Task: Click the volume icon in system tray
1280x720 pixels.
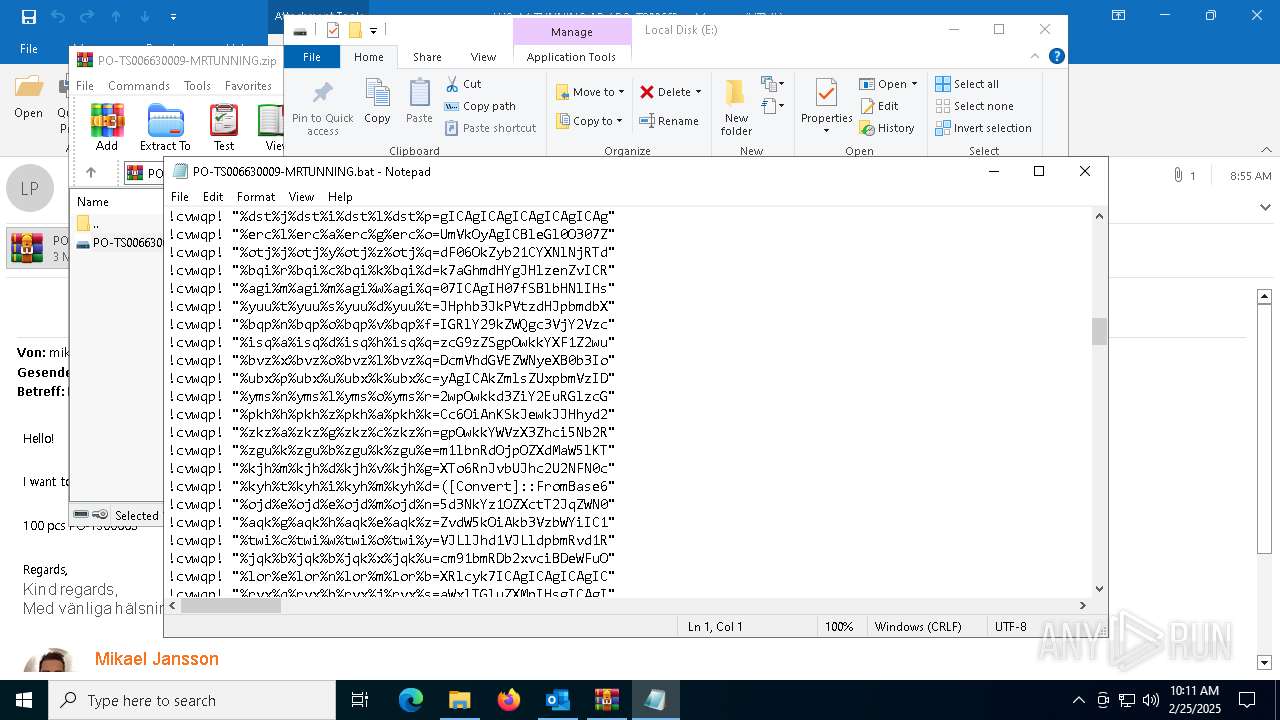Action: pyautogui.click(x=1151, y=700)
